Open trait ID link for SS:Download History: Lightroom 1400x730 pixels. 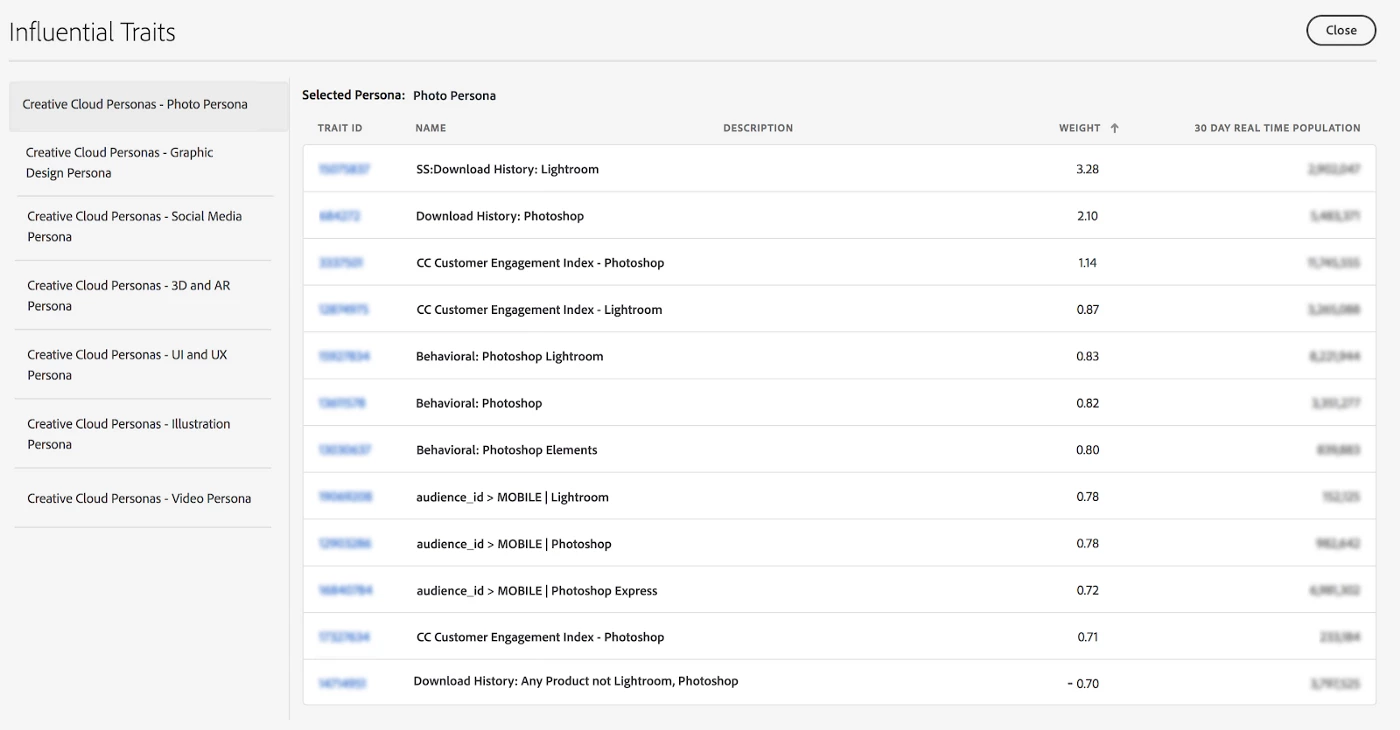[x=344, y=169]
